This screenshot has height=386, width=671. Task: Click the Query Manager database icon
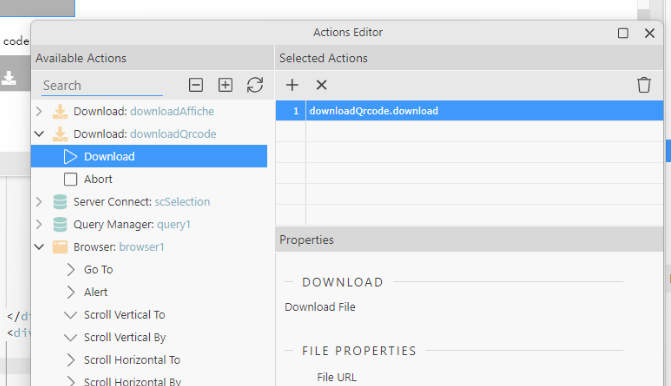(60, 224)
